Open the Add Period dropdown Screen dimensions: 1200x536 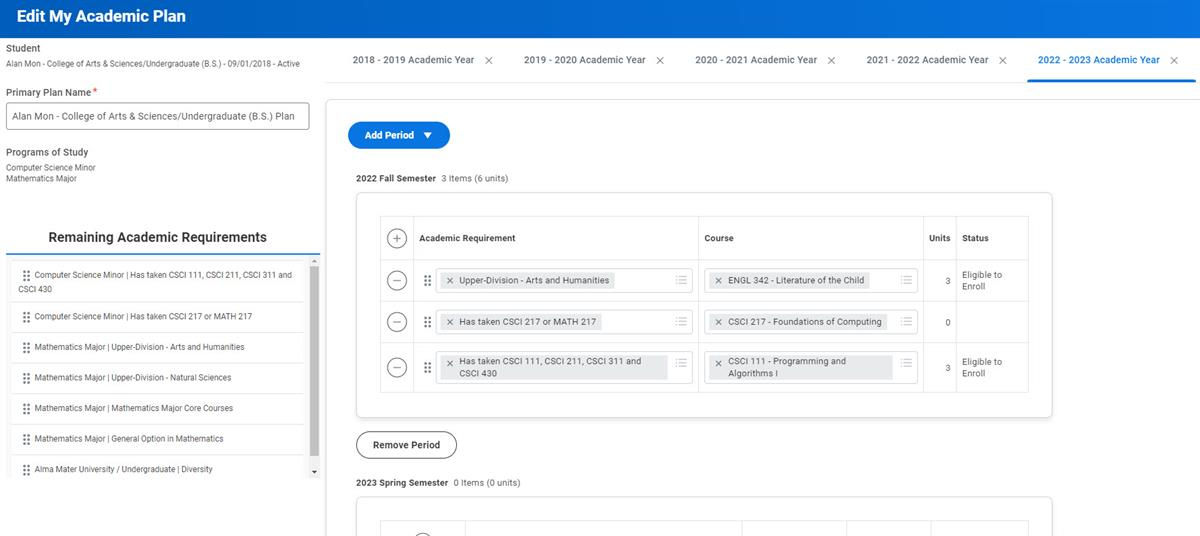(x=399, y=135)
